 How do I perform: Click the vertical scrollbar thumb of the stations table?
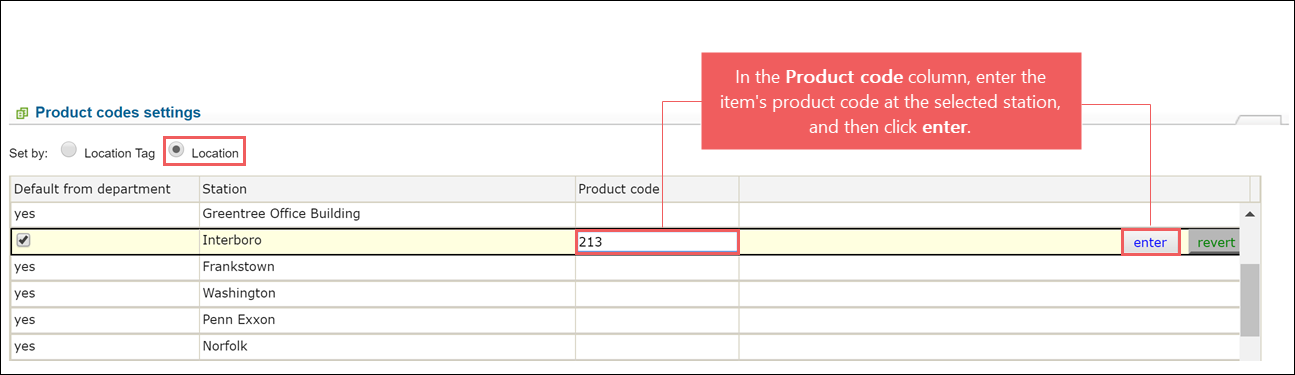[1250, 301]
